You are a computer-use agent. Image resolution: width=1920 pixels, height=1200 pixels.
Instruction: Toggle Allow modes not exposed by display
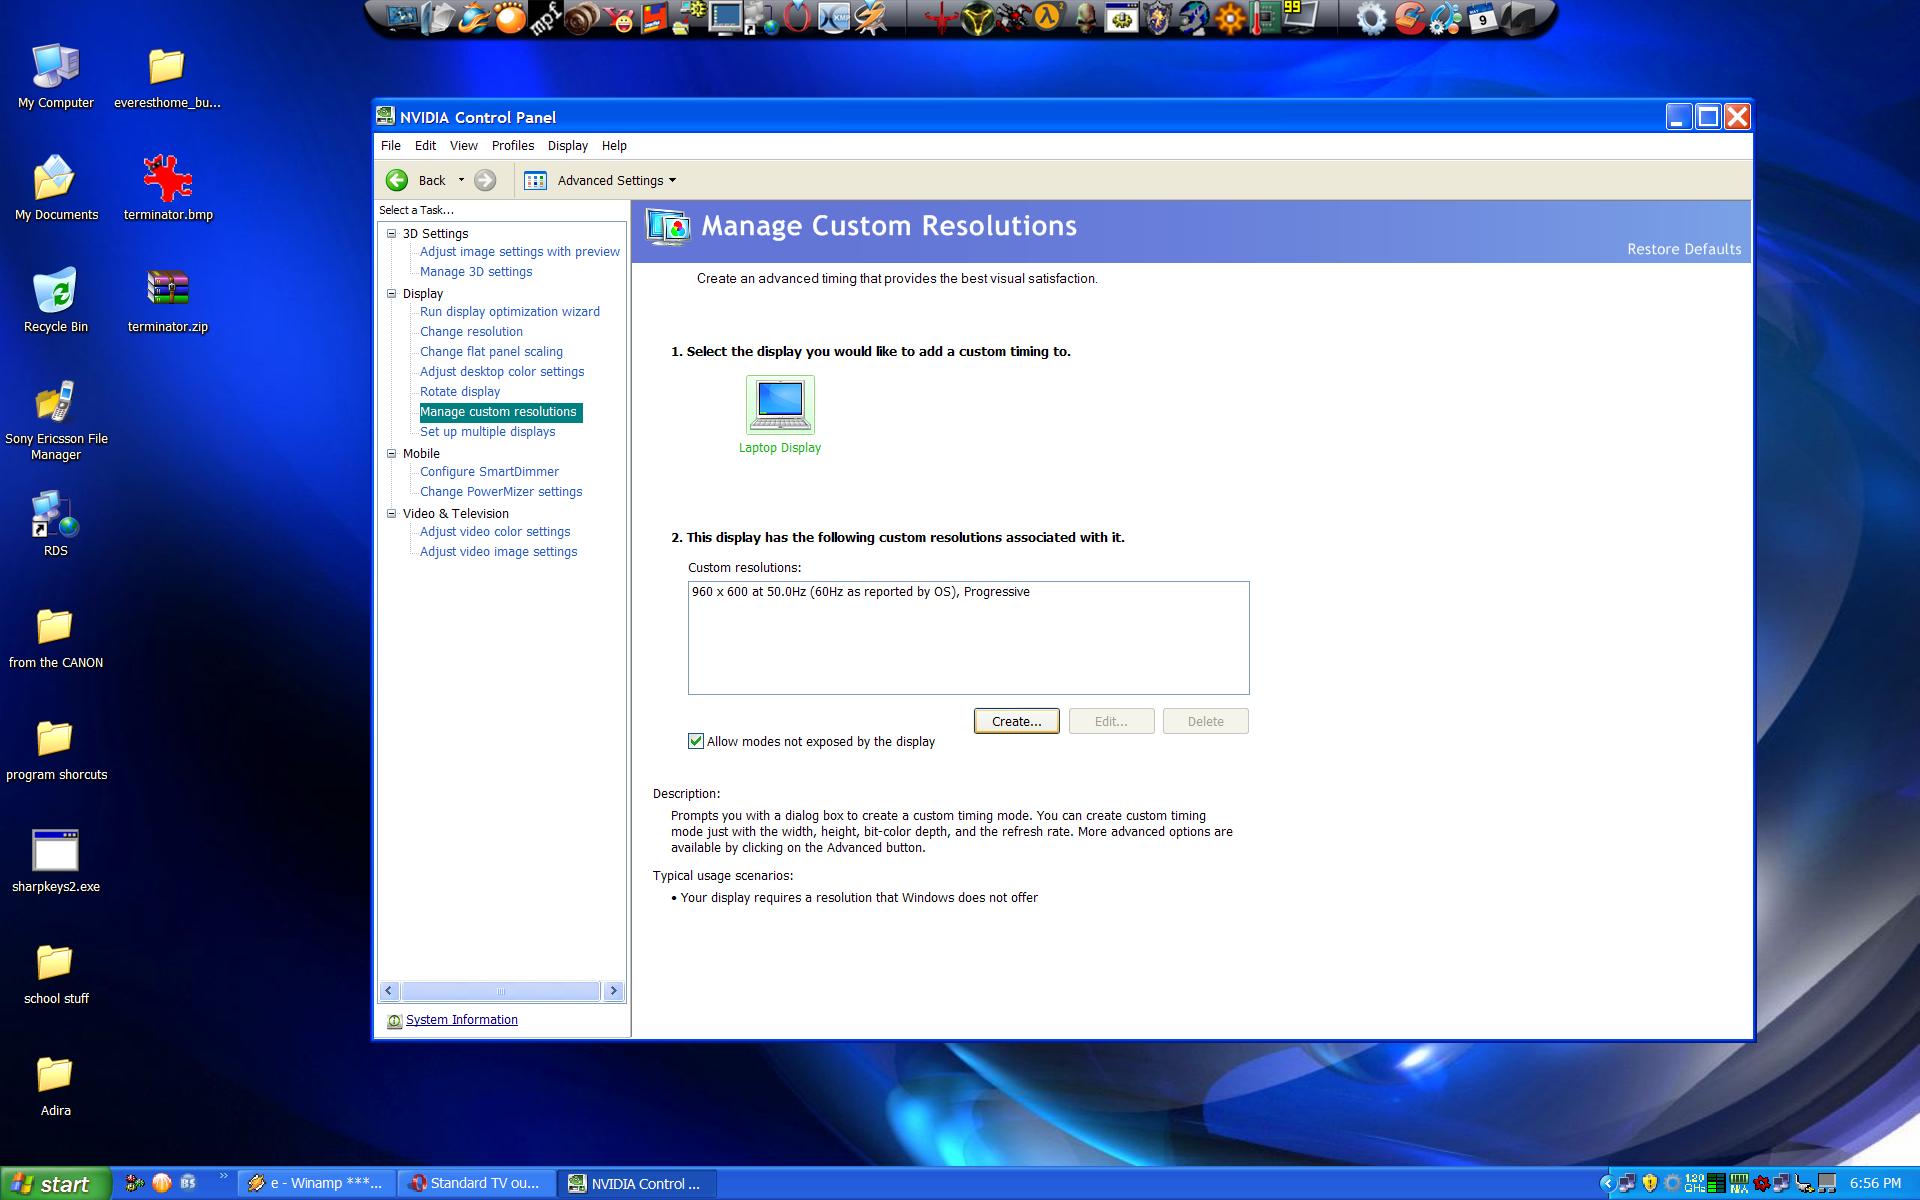point(696,741)
